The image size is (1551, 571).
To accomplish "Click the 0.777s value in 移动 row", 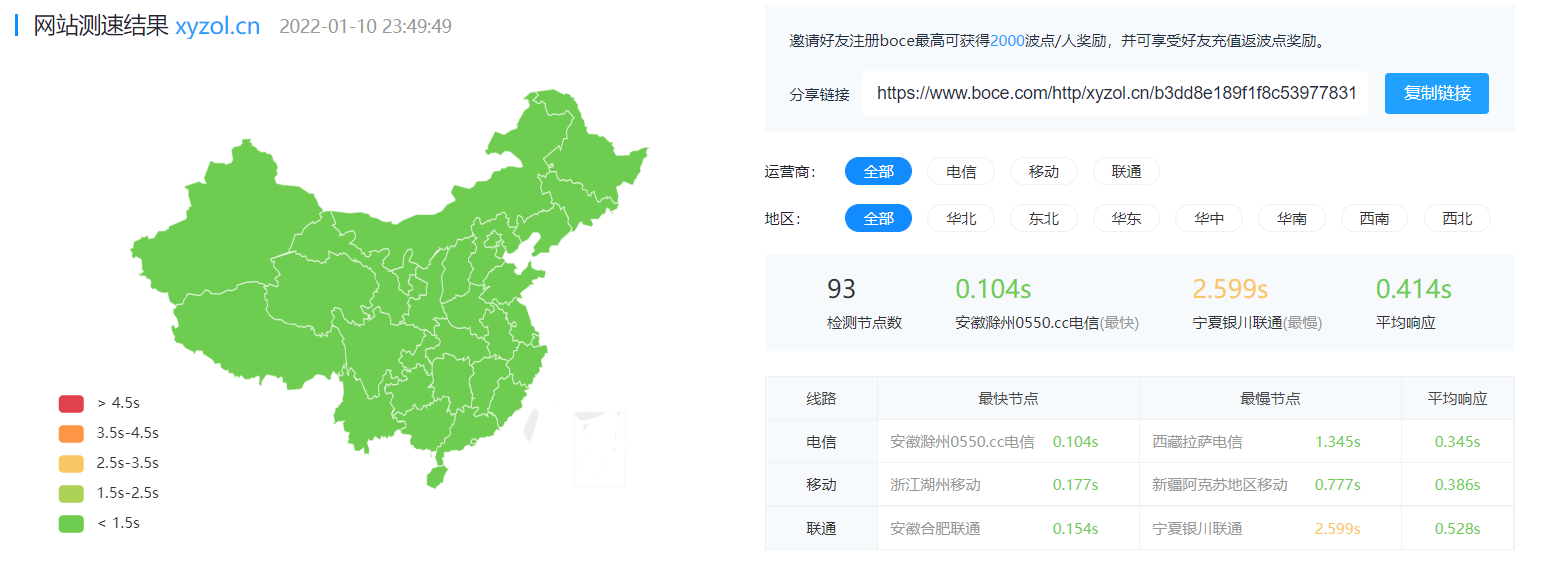I will pyautogui.click(x=1337, y=484).
